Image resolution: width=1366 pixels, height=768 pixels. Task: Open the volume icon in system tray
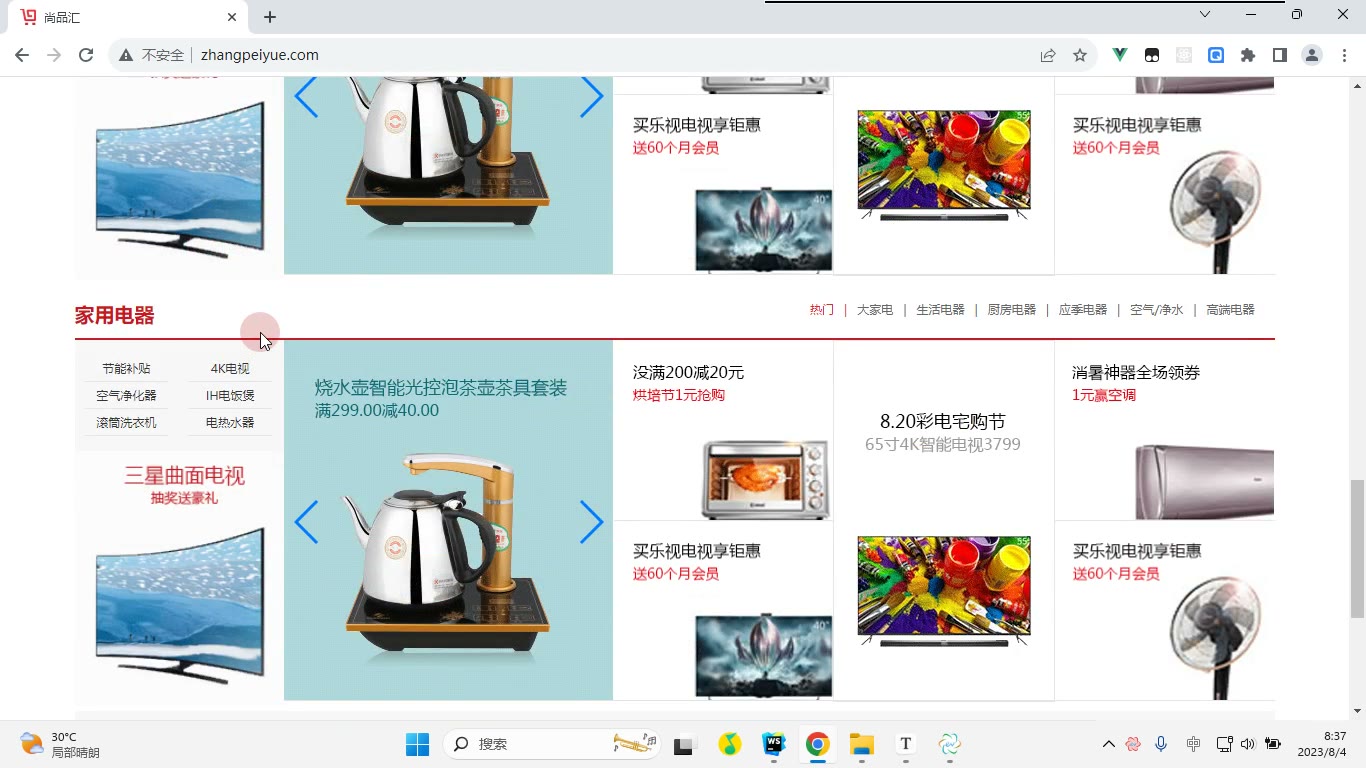click(1247, 744)
